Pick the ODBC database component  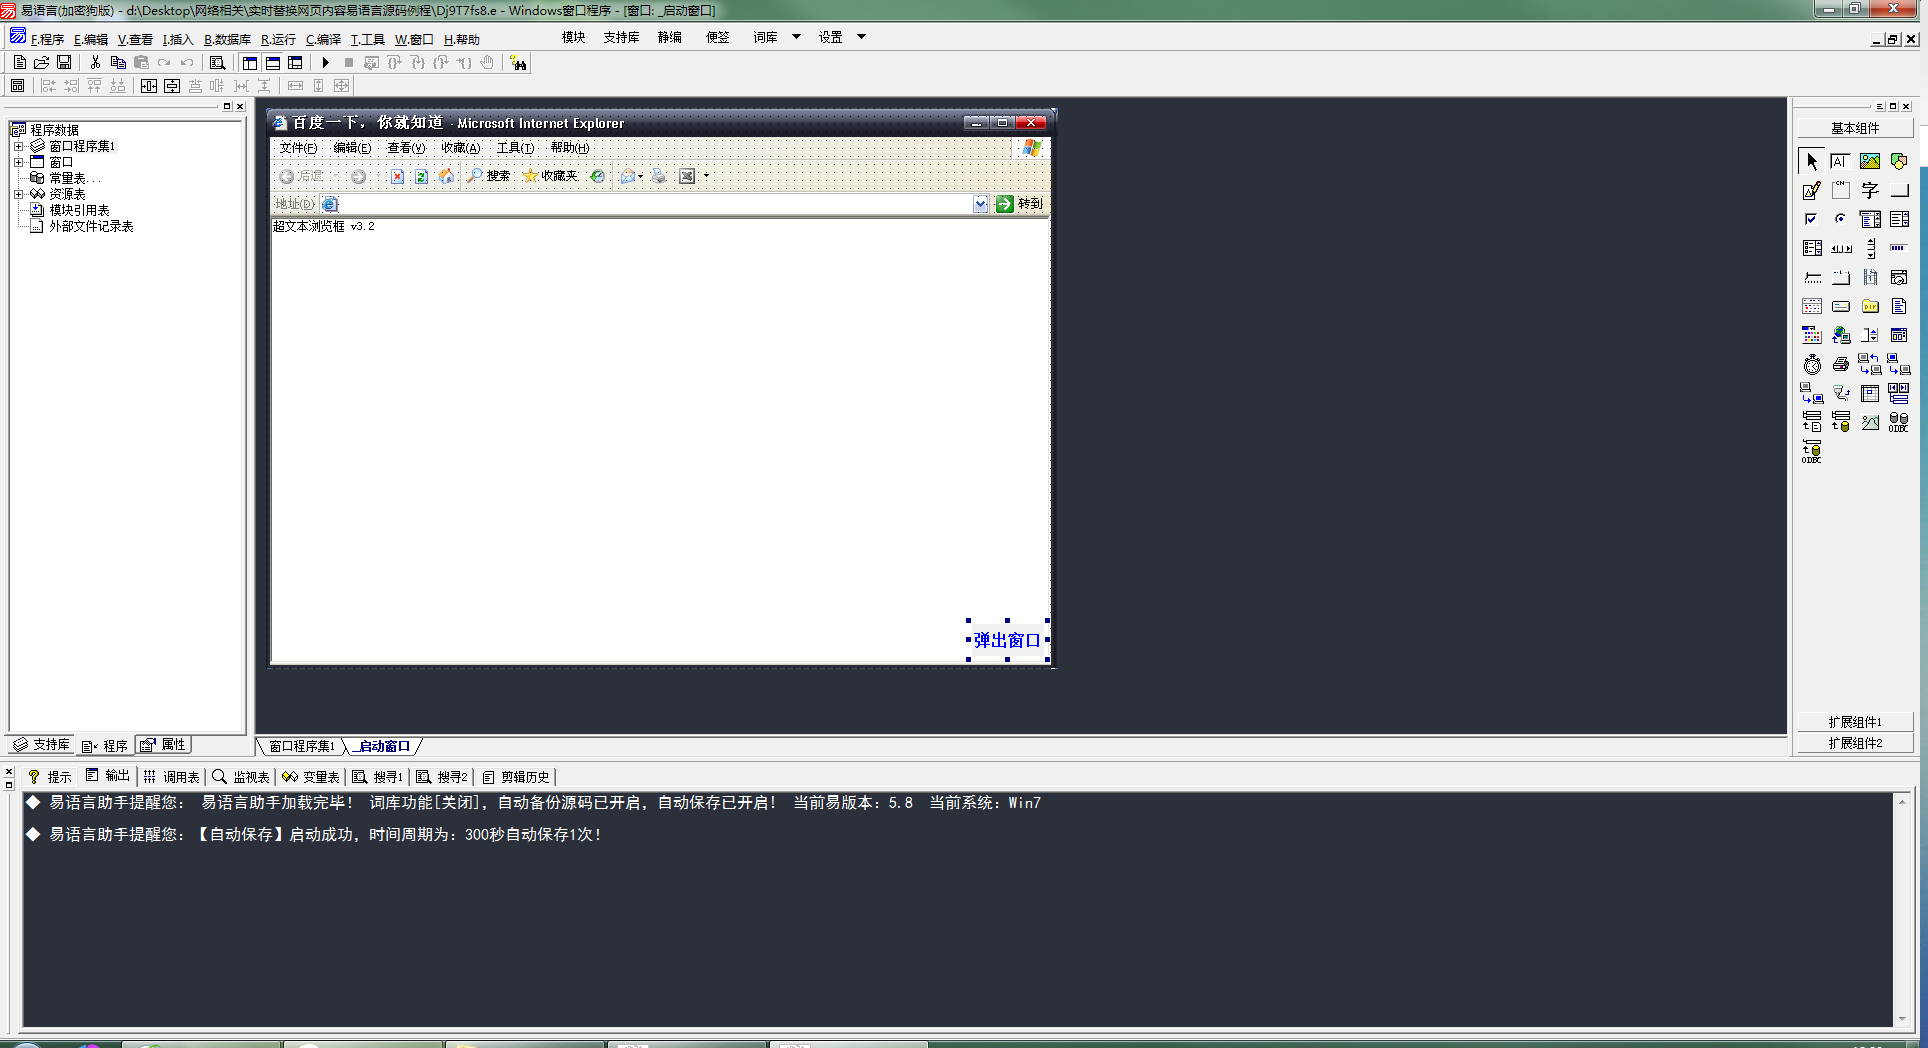point(1899,422)
